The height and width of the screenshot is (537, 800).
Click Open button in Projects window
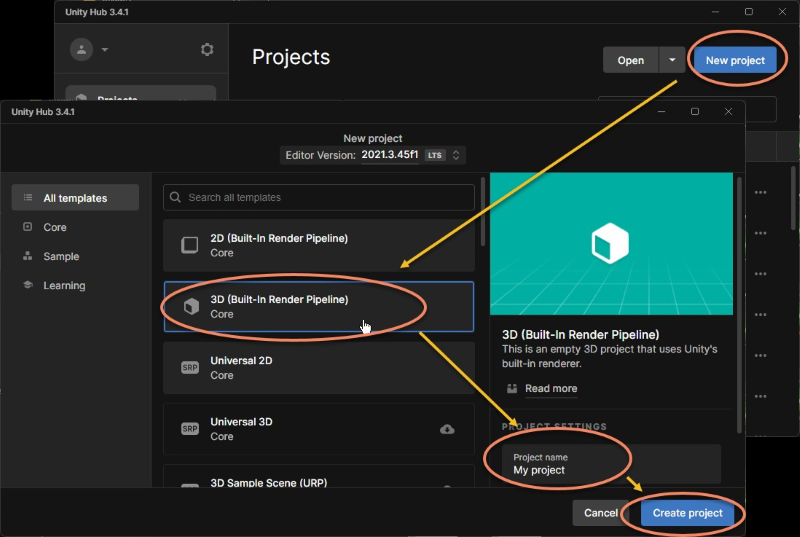(631, 60)
